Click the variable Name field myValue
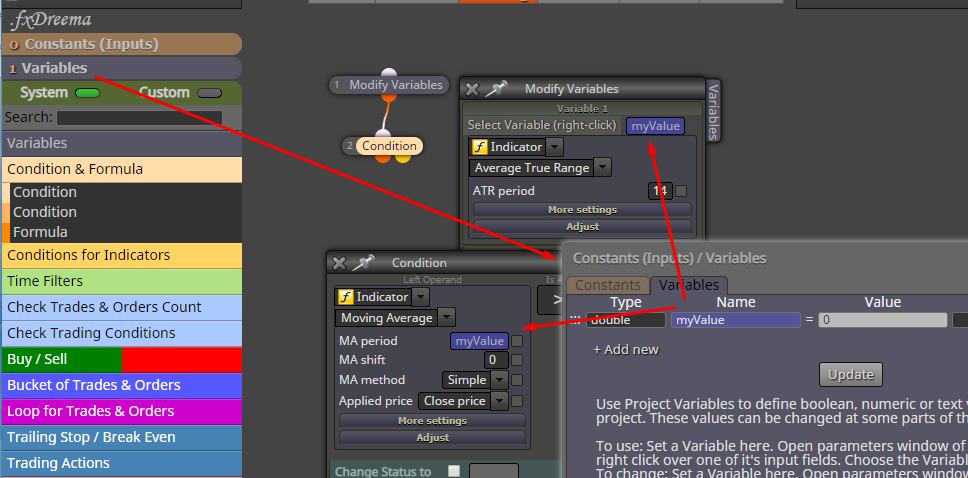The width and height of the screenshot is (968, 478). pyautogui.click(x=735, y=320)
